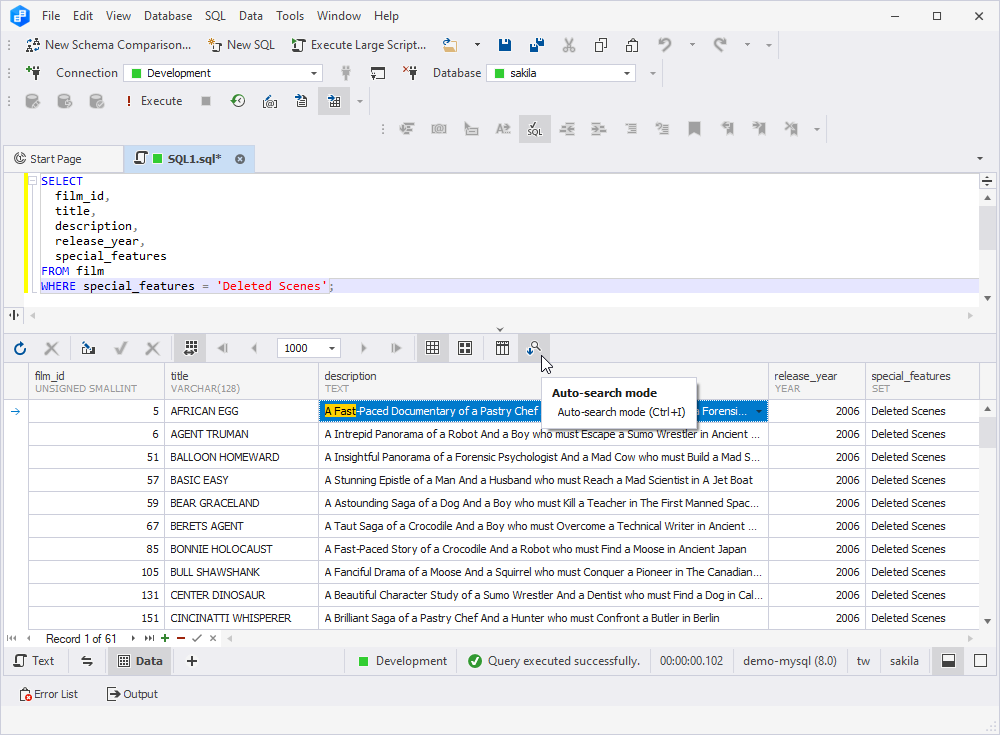
Task: Open the Undo history dropdown arrow
Action: pos(692,45)
